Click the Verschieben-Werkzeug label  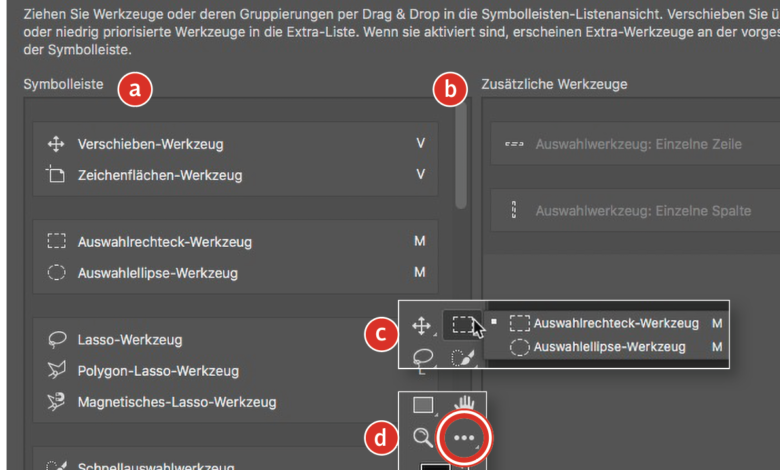click(151, 144)
